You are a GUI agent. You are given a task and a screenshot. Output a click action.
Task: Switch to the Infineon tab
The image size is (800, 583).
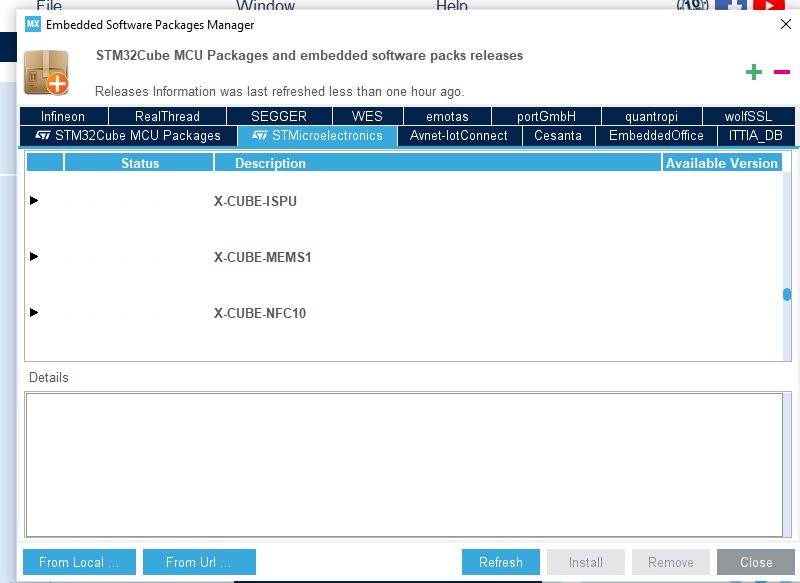64,116
